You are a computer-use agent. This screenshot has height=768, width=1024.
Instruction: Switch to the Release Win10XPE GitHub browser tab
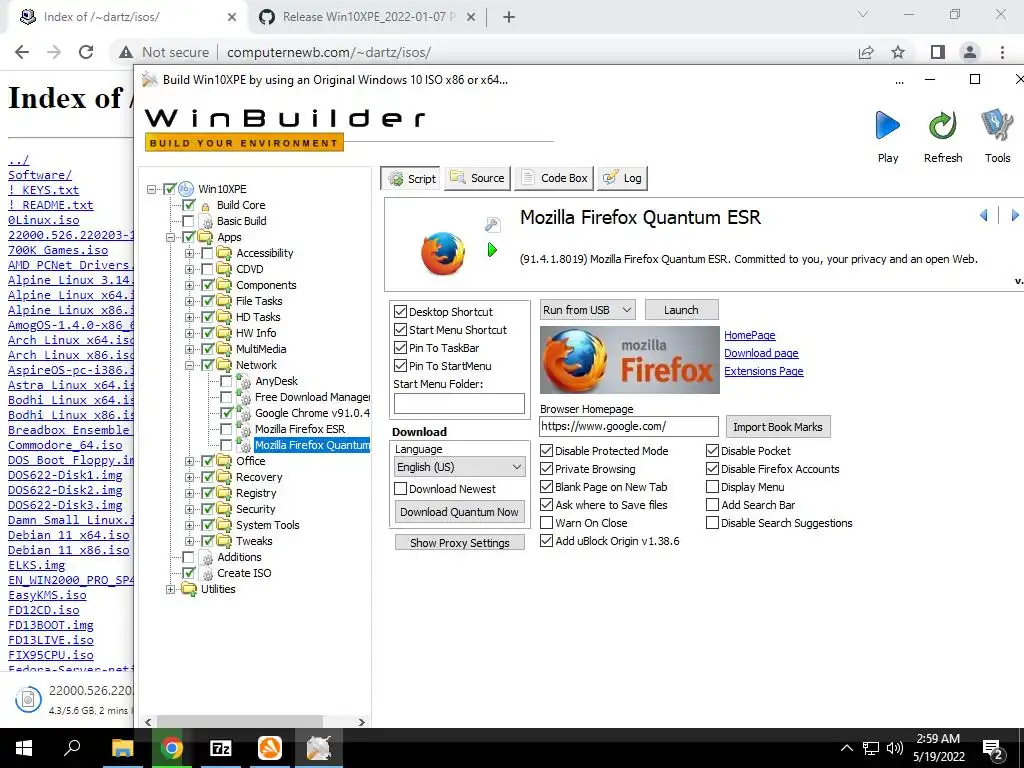368,17
